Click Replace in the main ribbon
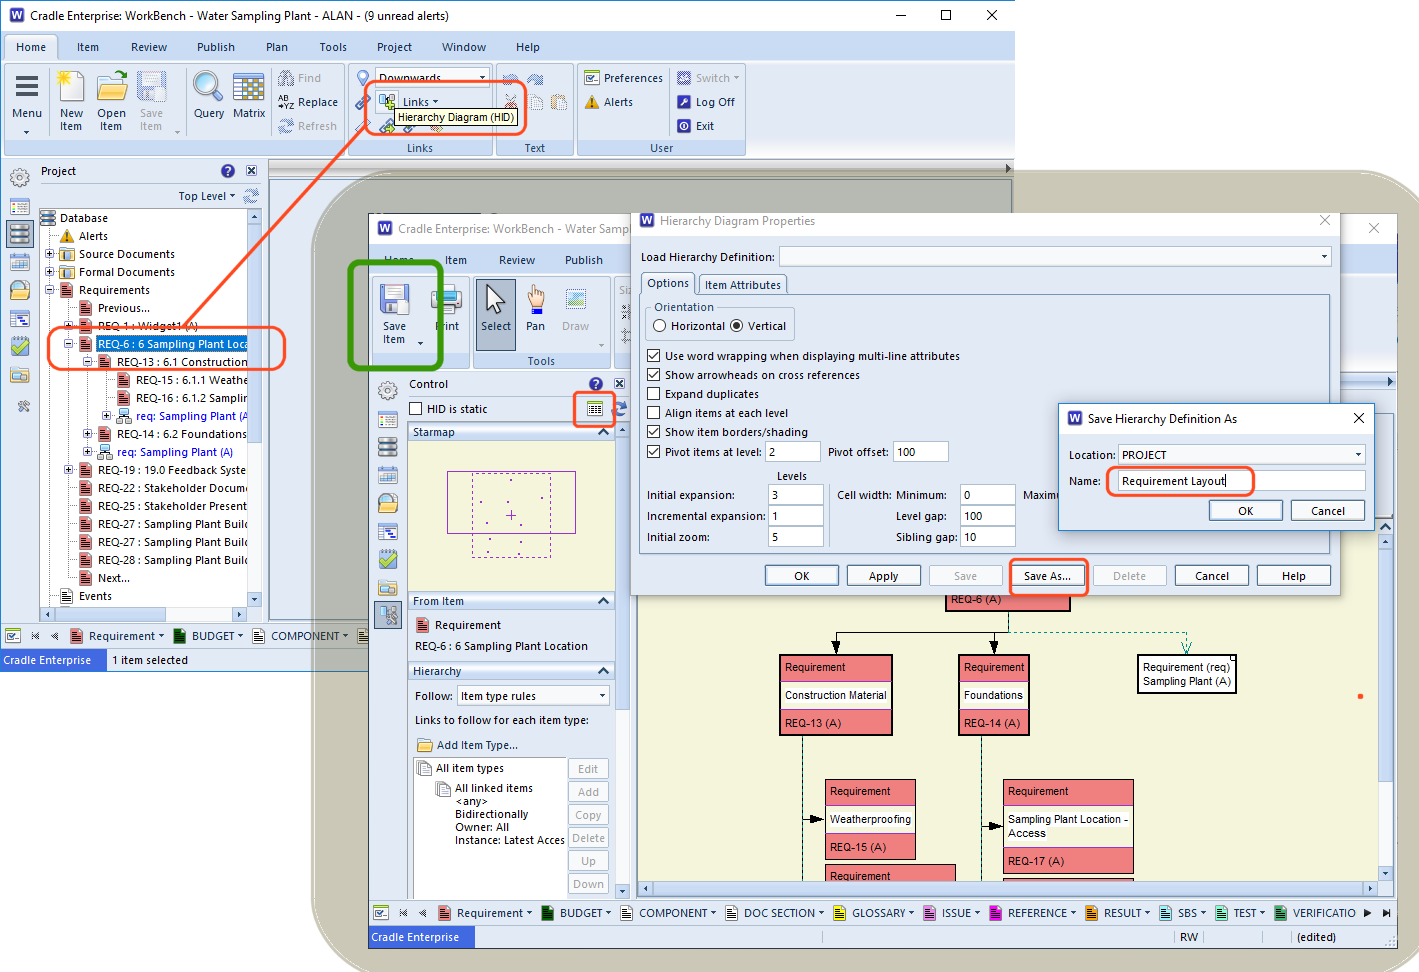This screenshot has height=972, width=1419. pyautogui.click(x=308, y=102)
